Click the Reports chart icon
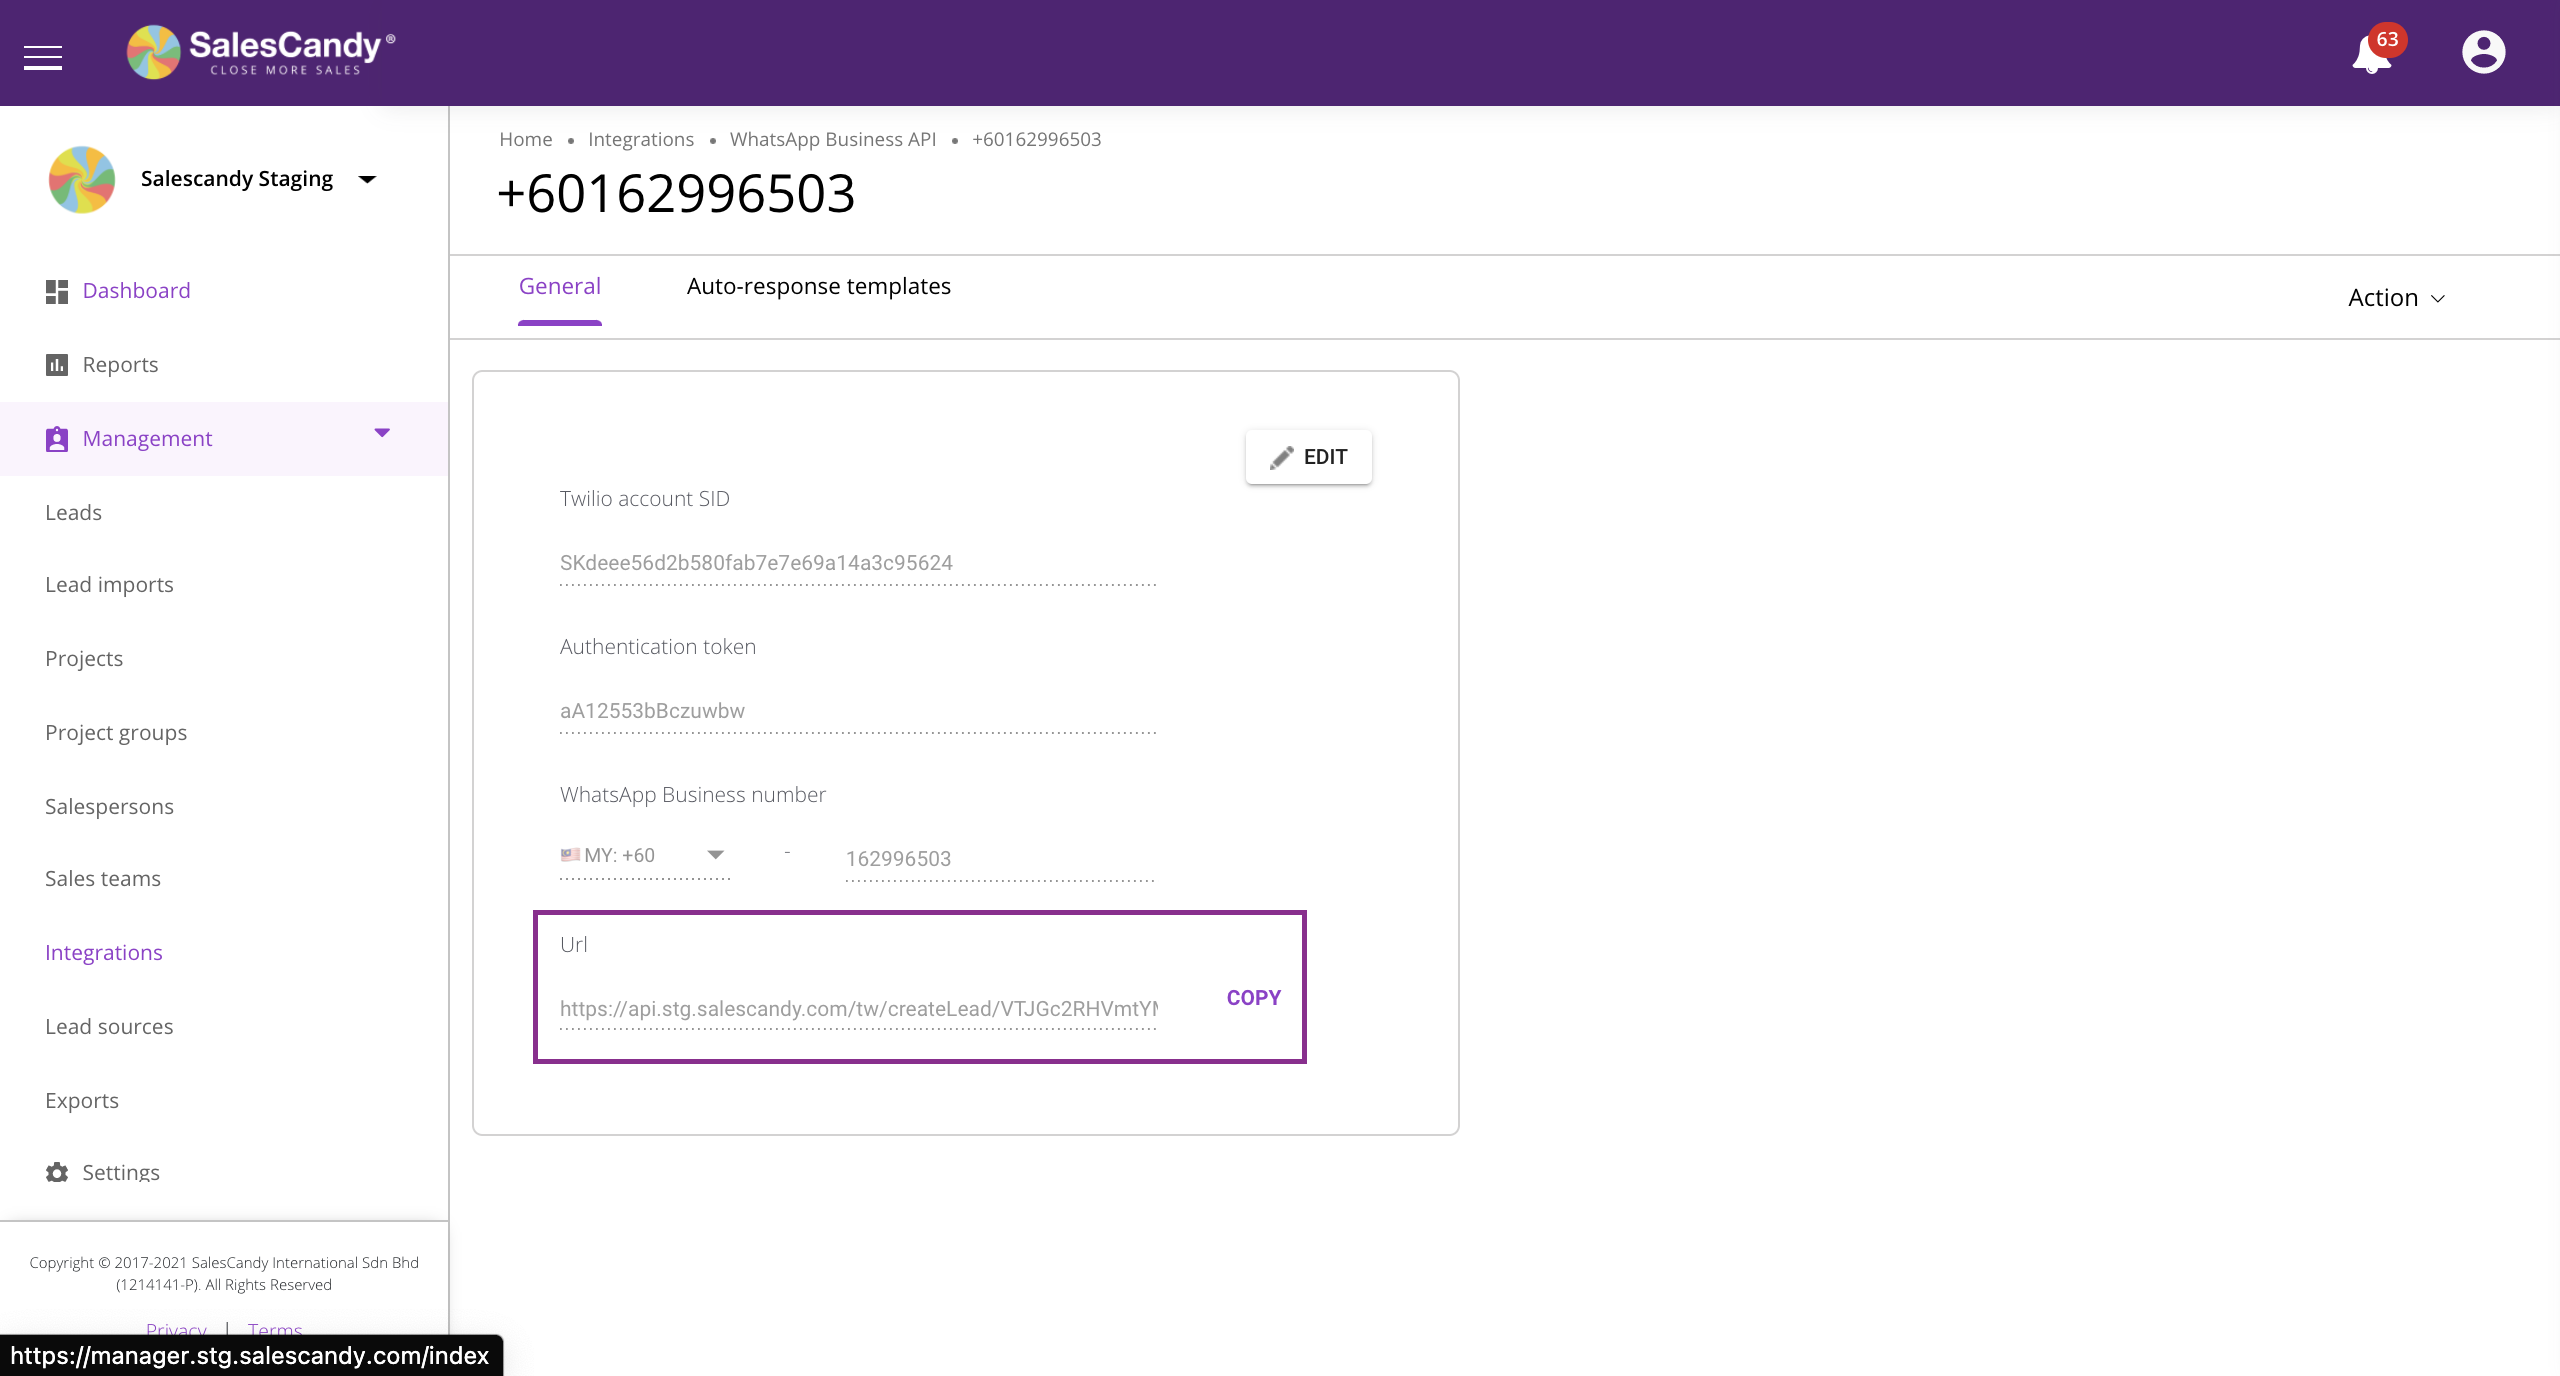Image resolution: width=2560 pixels, height=1376 pixels. coord(57,365)
